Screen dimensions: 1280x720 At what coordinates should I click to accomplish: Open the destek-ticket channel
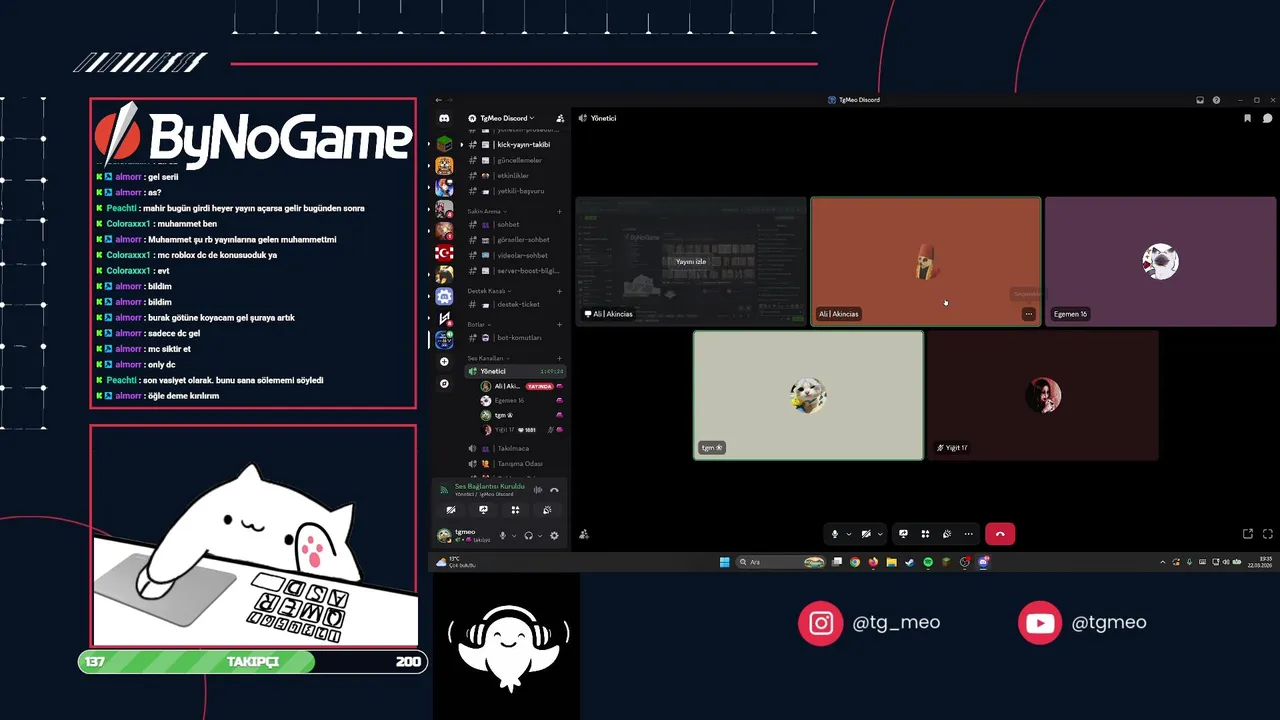click(514, 304)
